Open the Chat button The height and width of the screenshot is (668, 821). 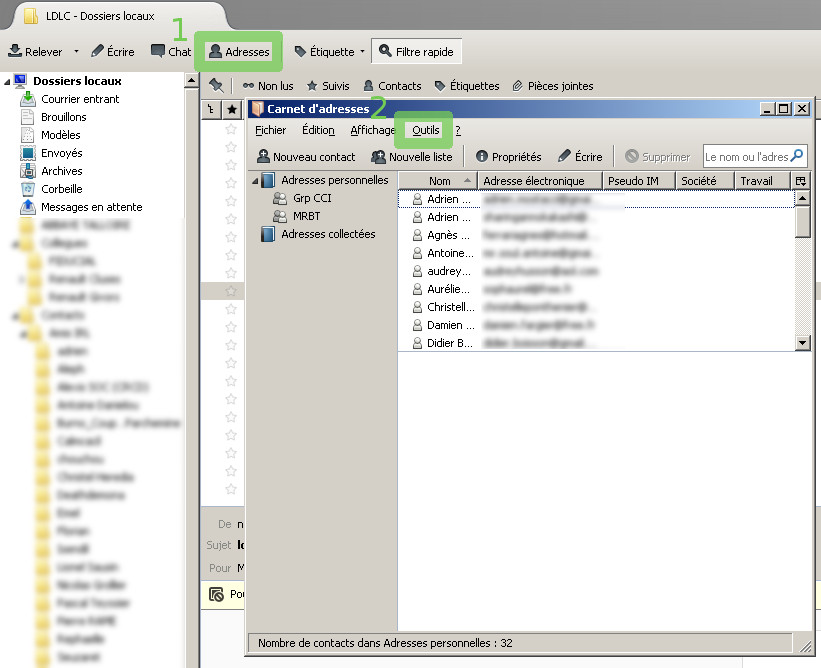point(170,51)
